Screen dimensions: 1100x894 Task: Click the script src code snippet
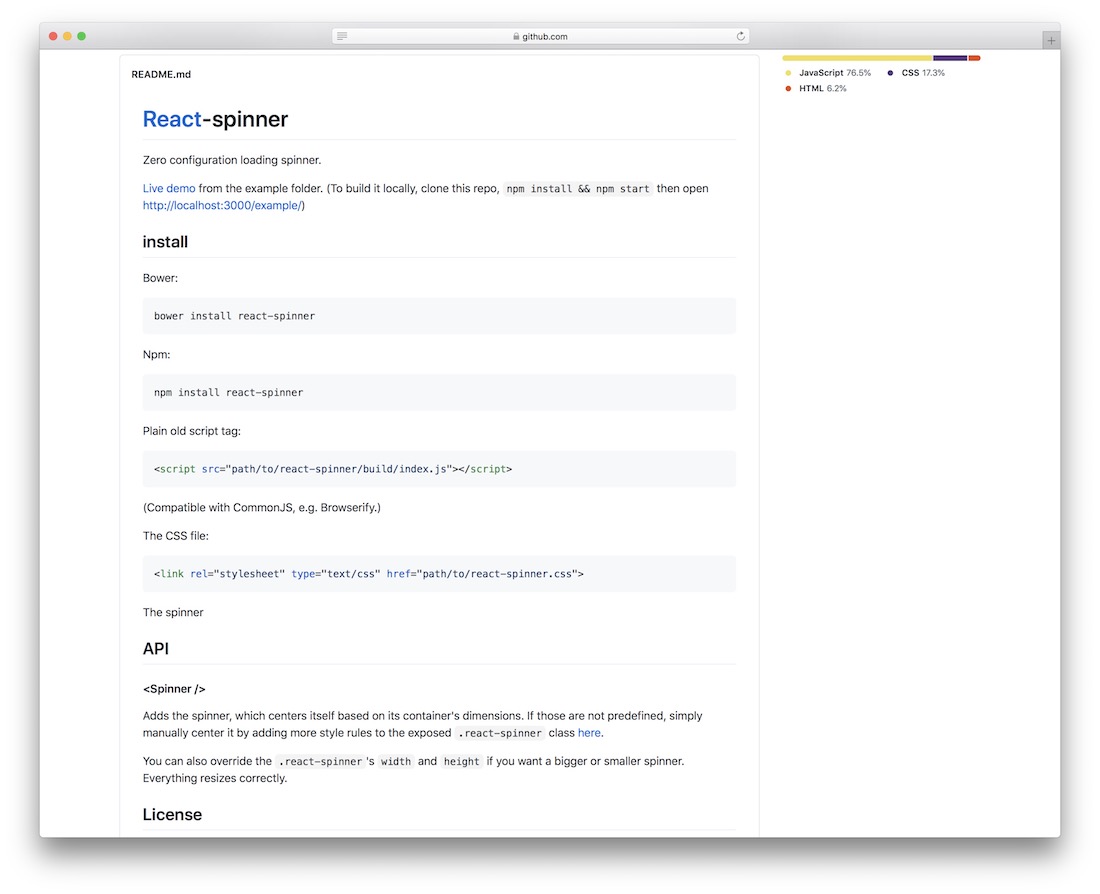click(439, 469)
